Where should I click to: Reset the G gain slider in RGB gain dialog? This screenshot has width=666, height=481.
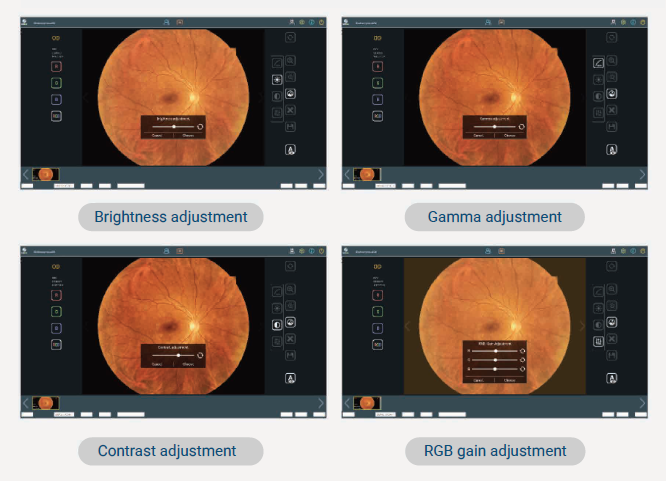pyautogui.click(x=522, y=360)
